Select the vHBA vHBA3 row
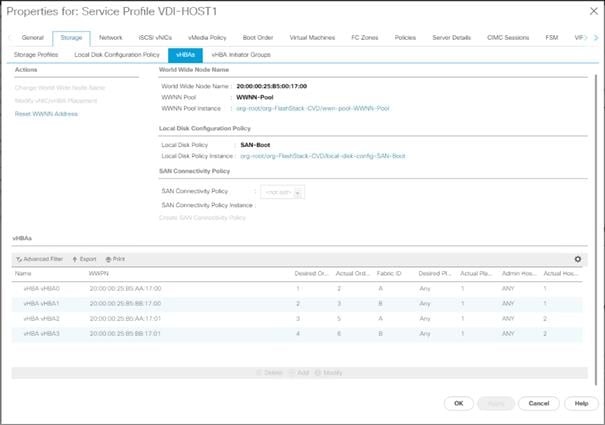Image resolution: width=605 pixels, height=425 pixels. (x=297, y=334)
